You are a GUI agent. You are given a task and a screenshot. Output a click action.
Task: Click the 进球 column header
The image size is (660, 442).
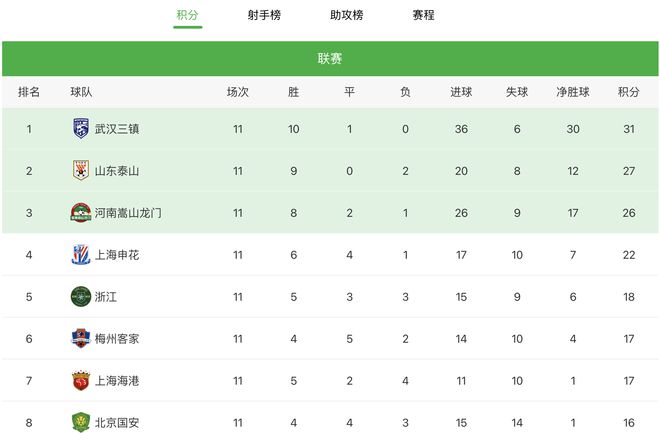tap(461, 92)
